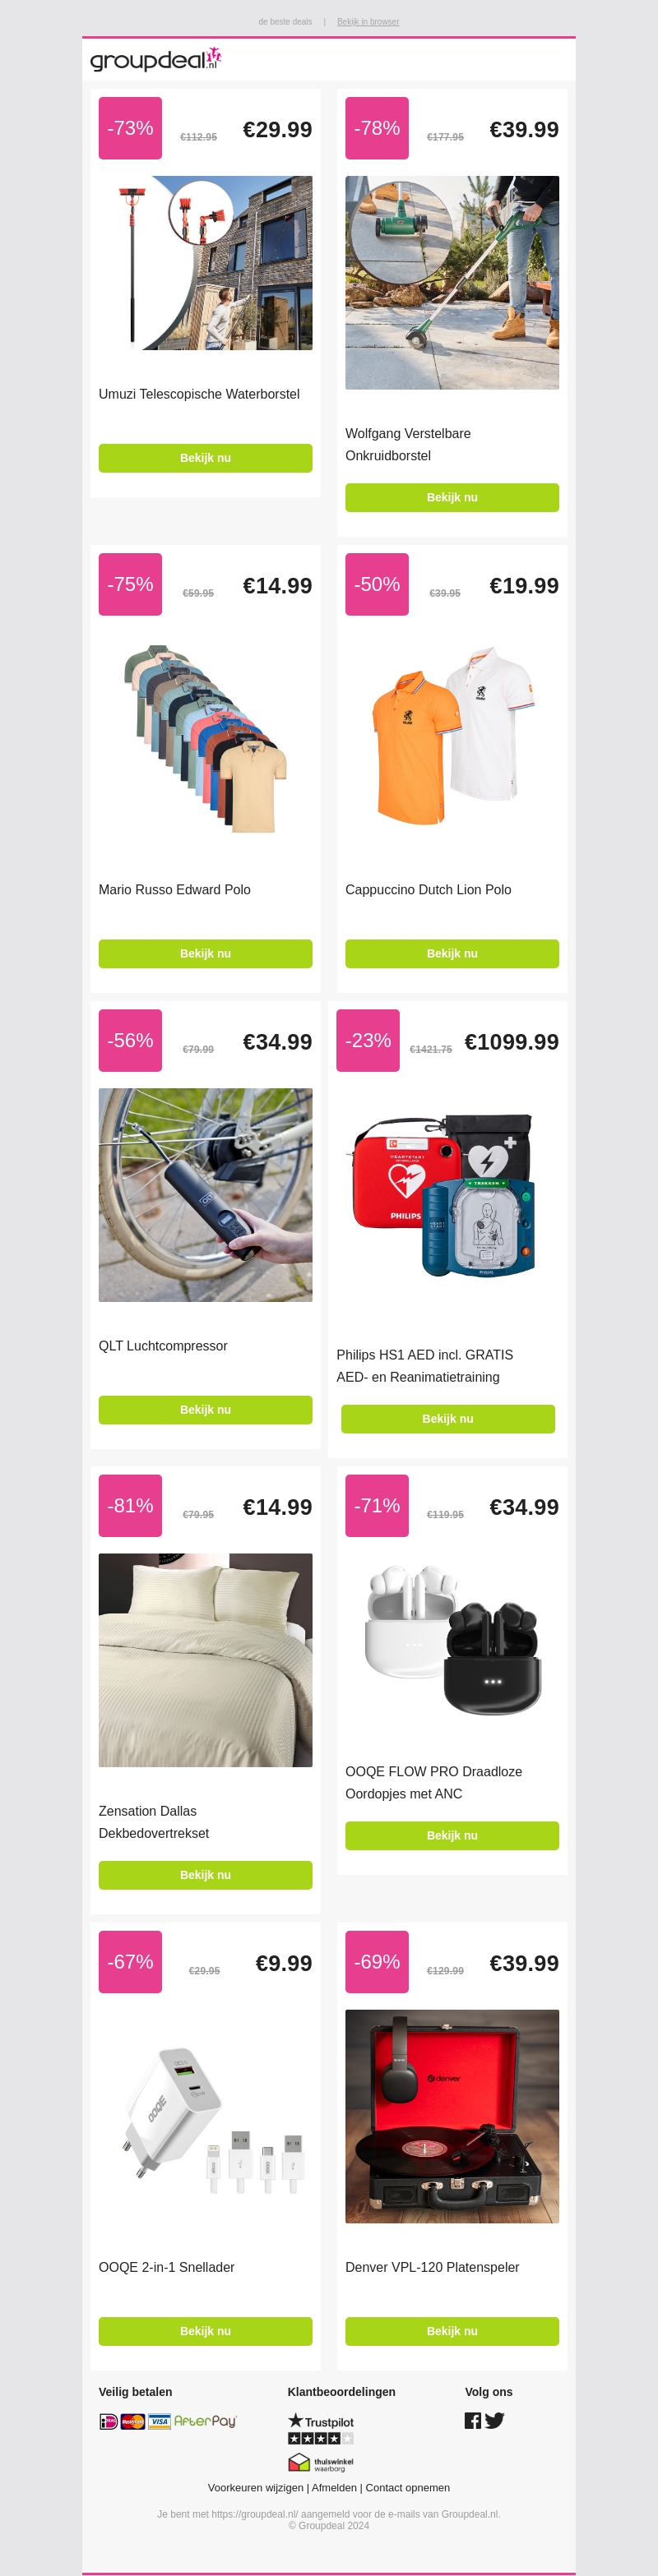Viewport: 658px width, 2576px height.
Task: Open the Bekijk in browser link
Action: (368, 22)
